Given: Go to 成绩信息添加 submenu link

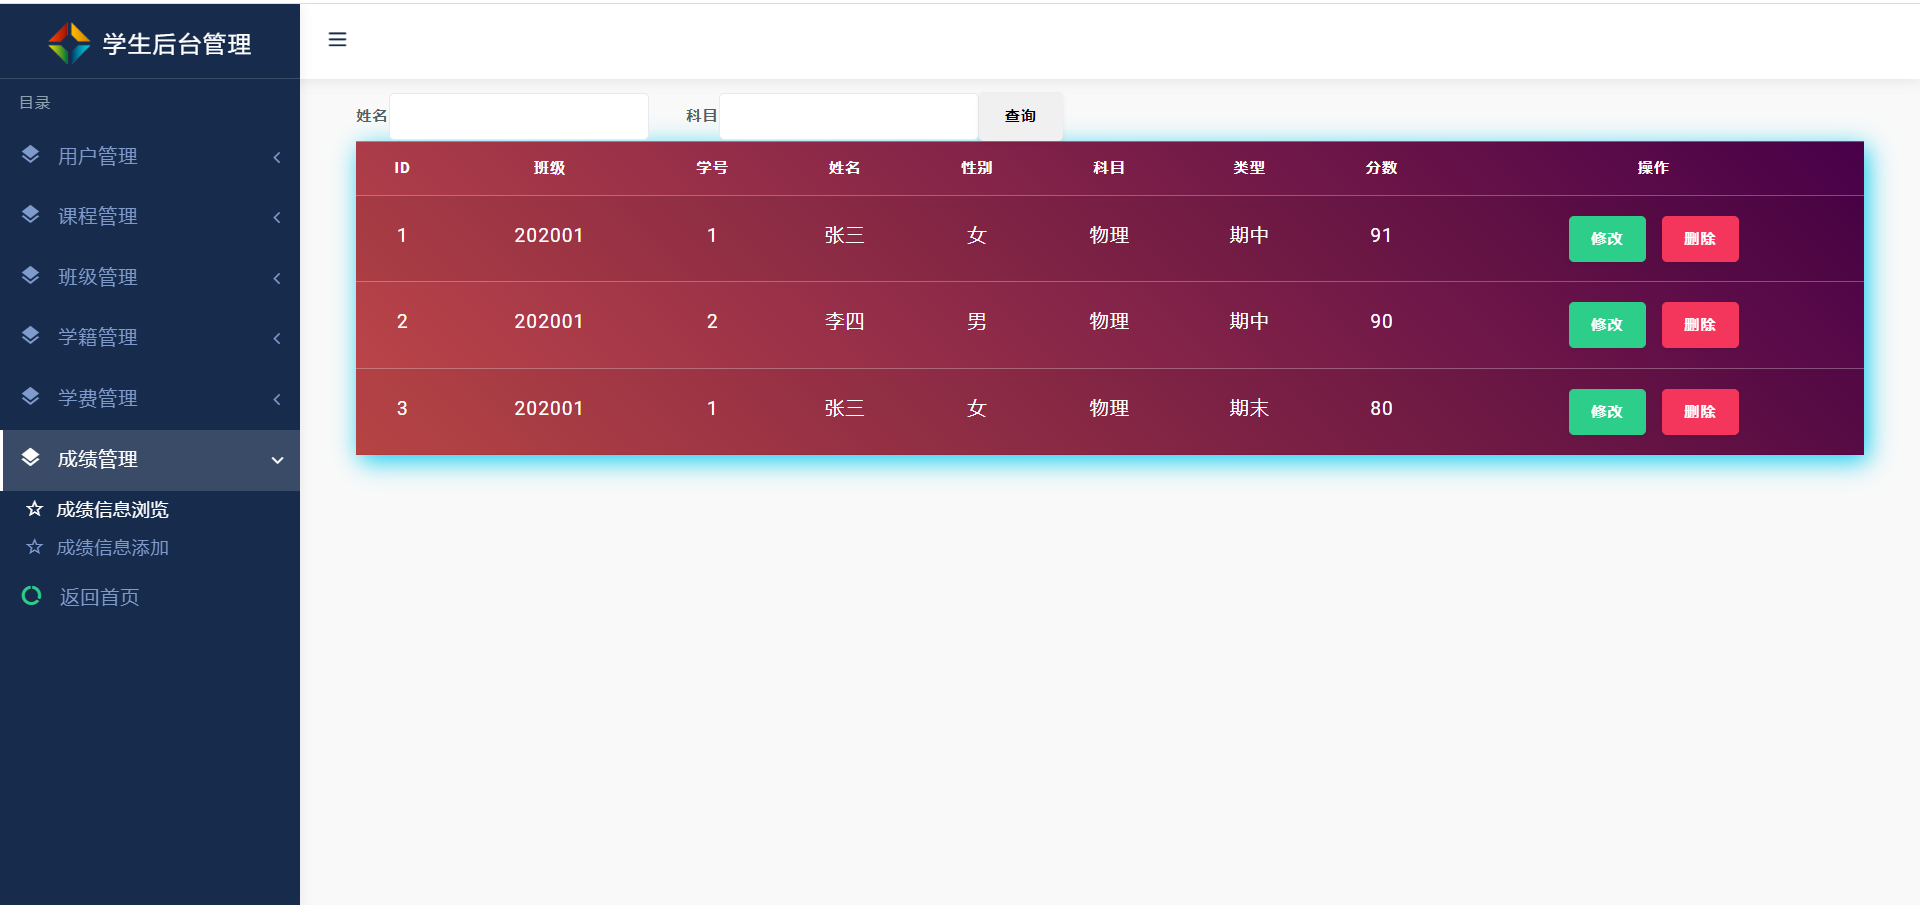Looking at the screenshot, I should 112,548.
